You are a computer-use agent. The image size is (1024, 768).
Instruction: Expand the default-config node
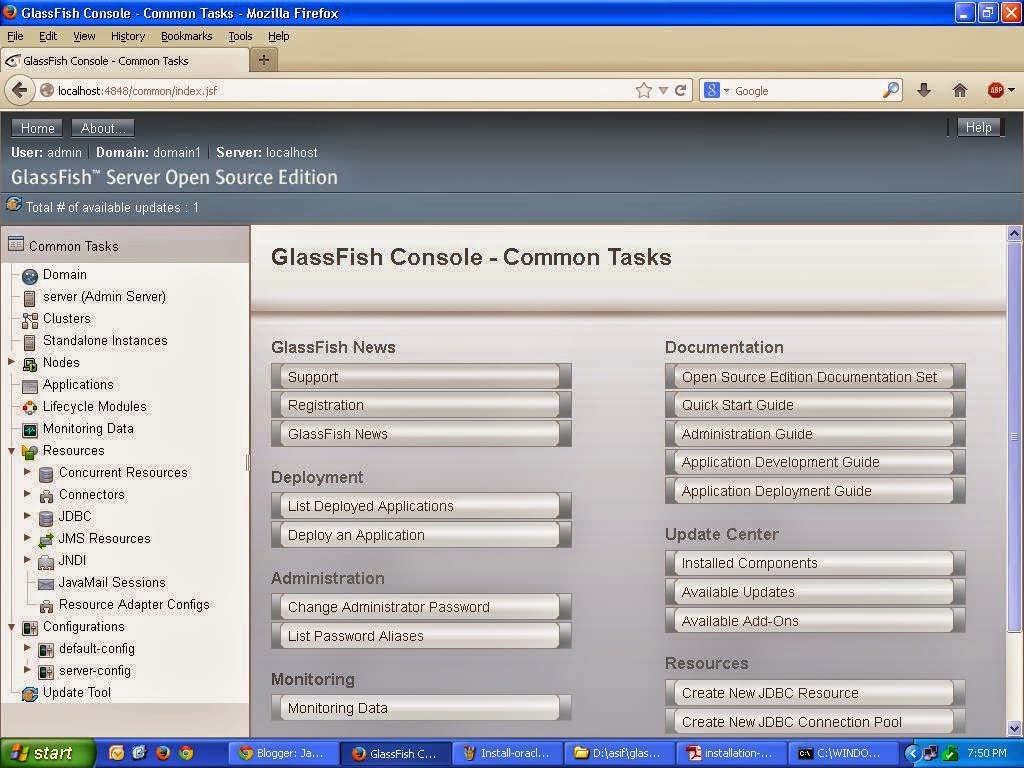tap(27, 648)
